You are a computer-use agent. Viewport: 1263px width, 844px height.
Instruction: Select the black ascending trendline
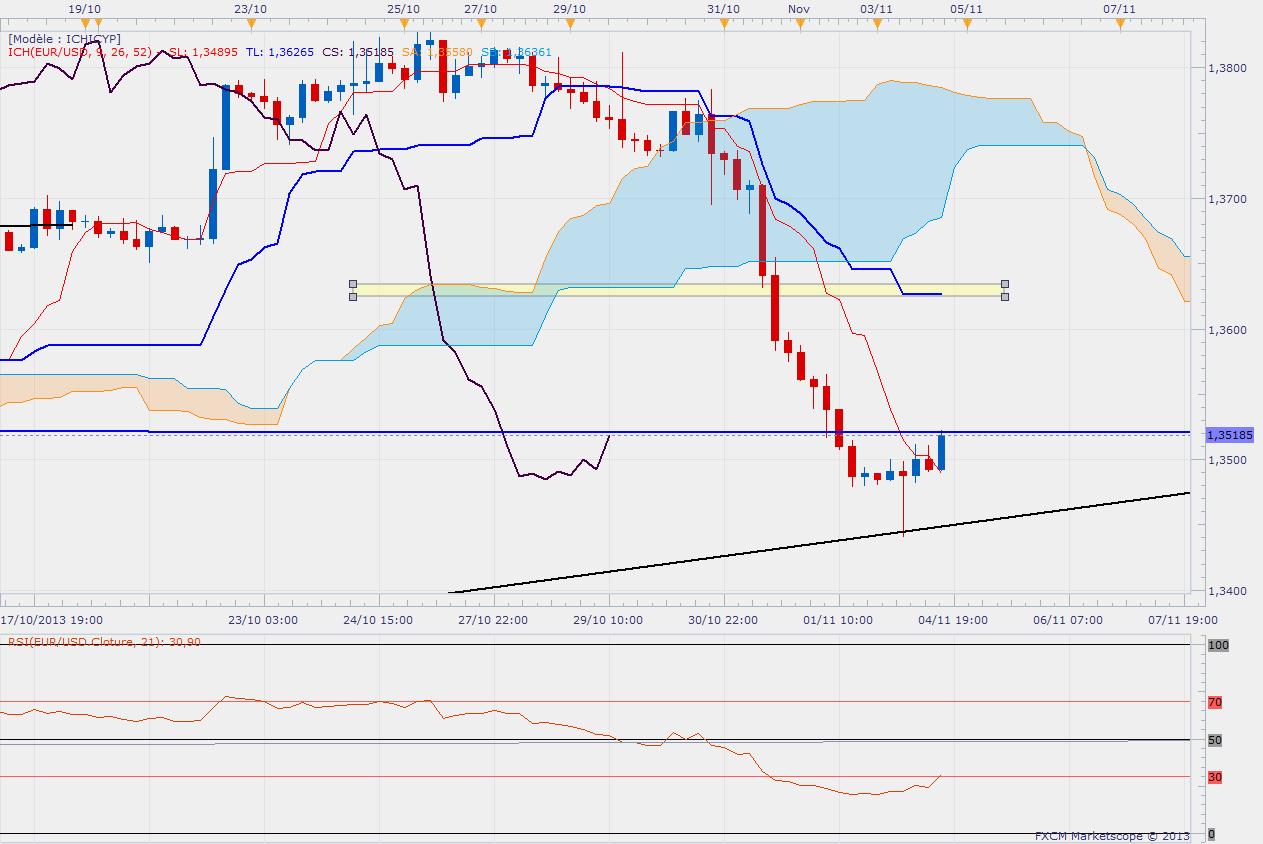(820, 542)
